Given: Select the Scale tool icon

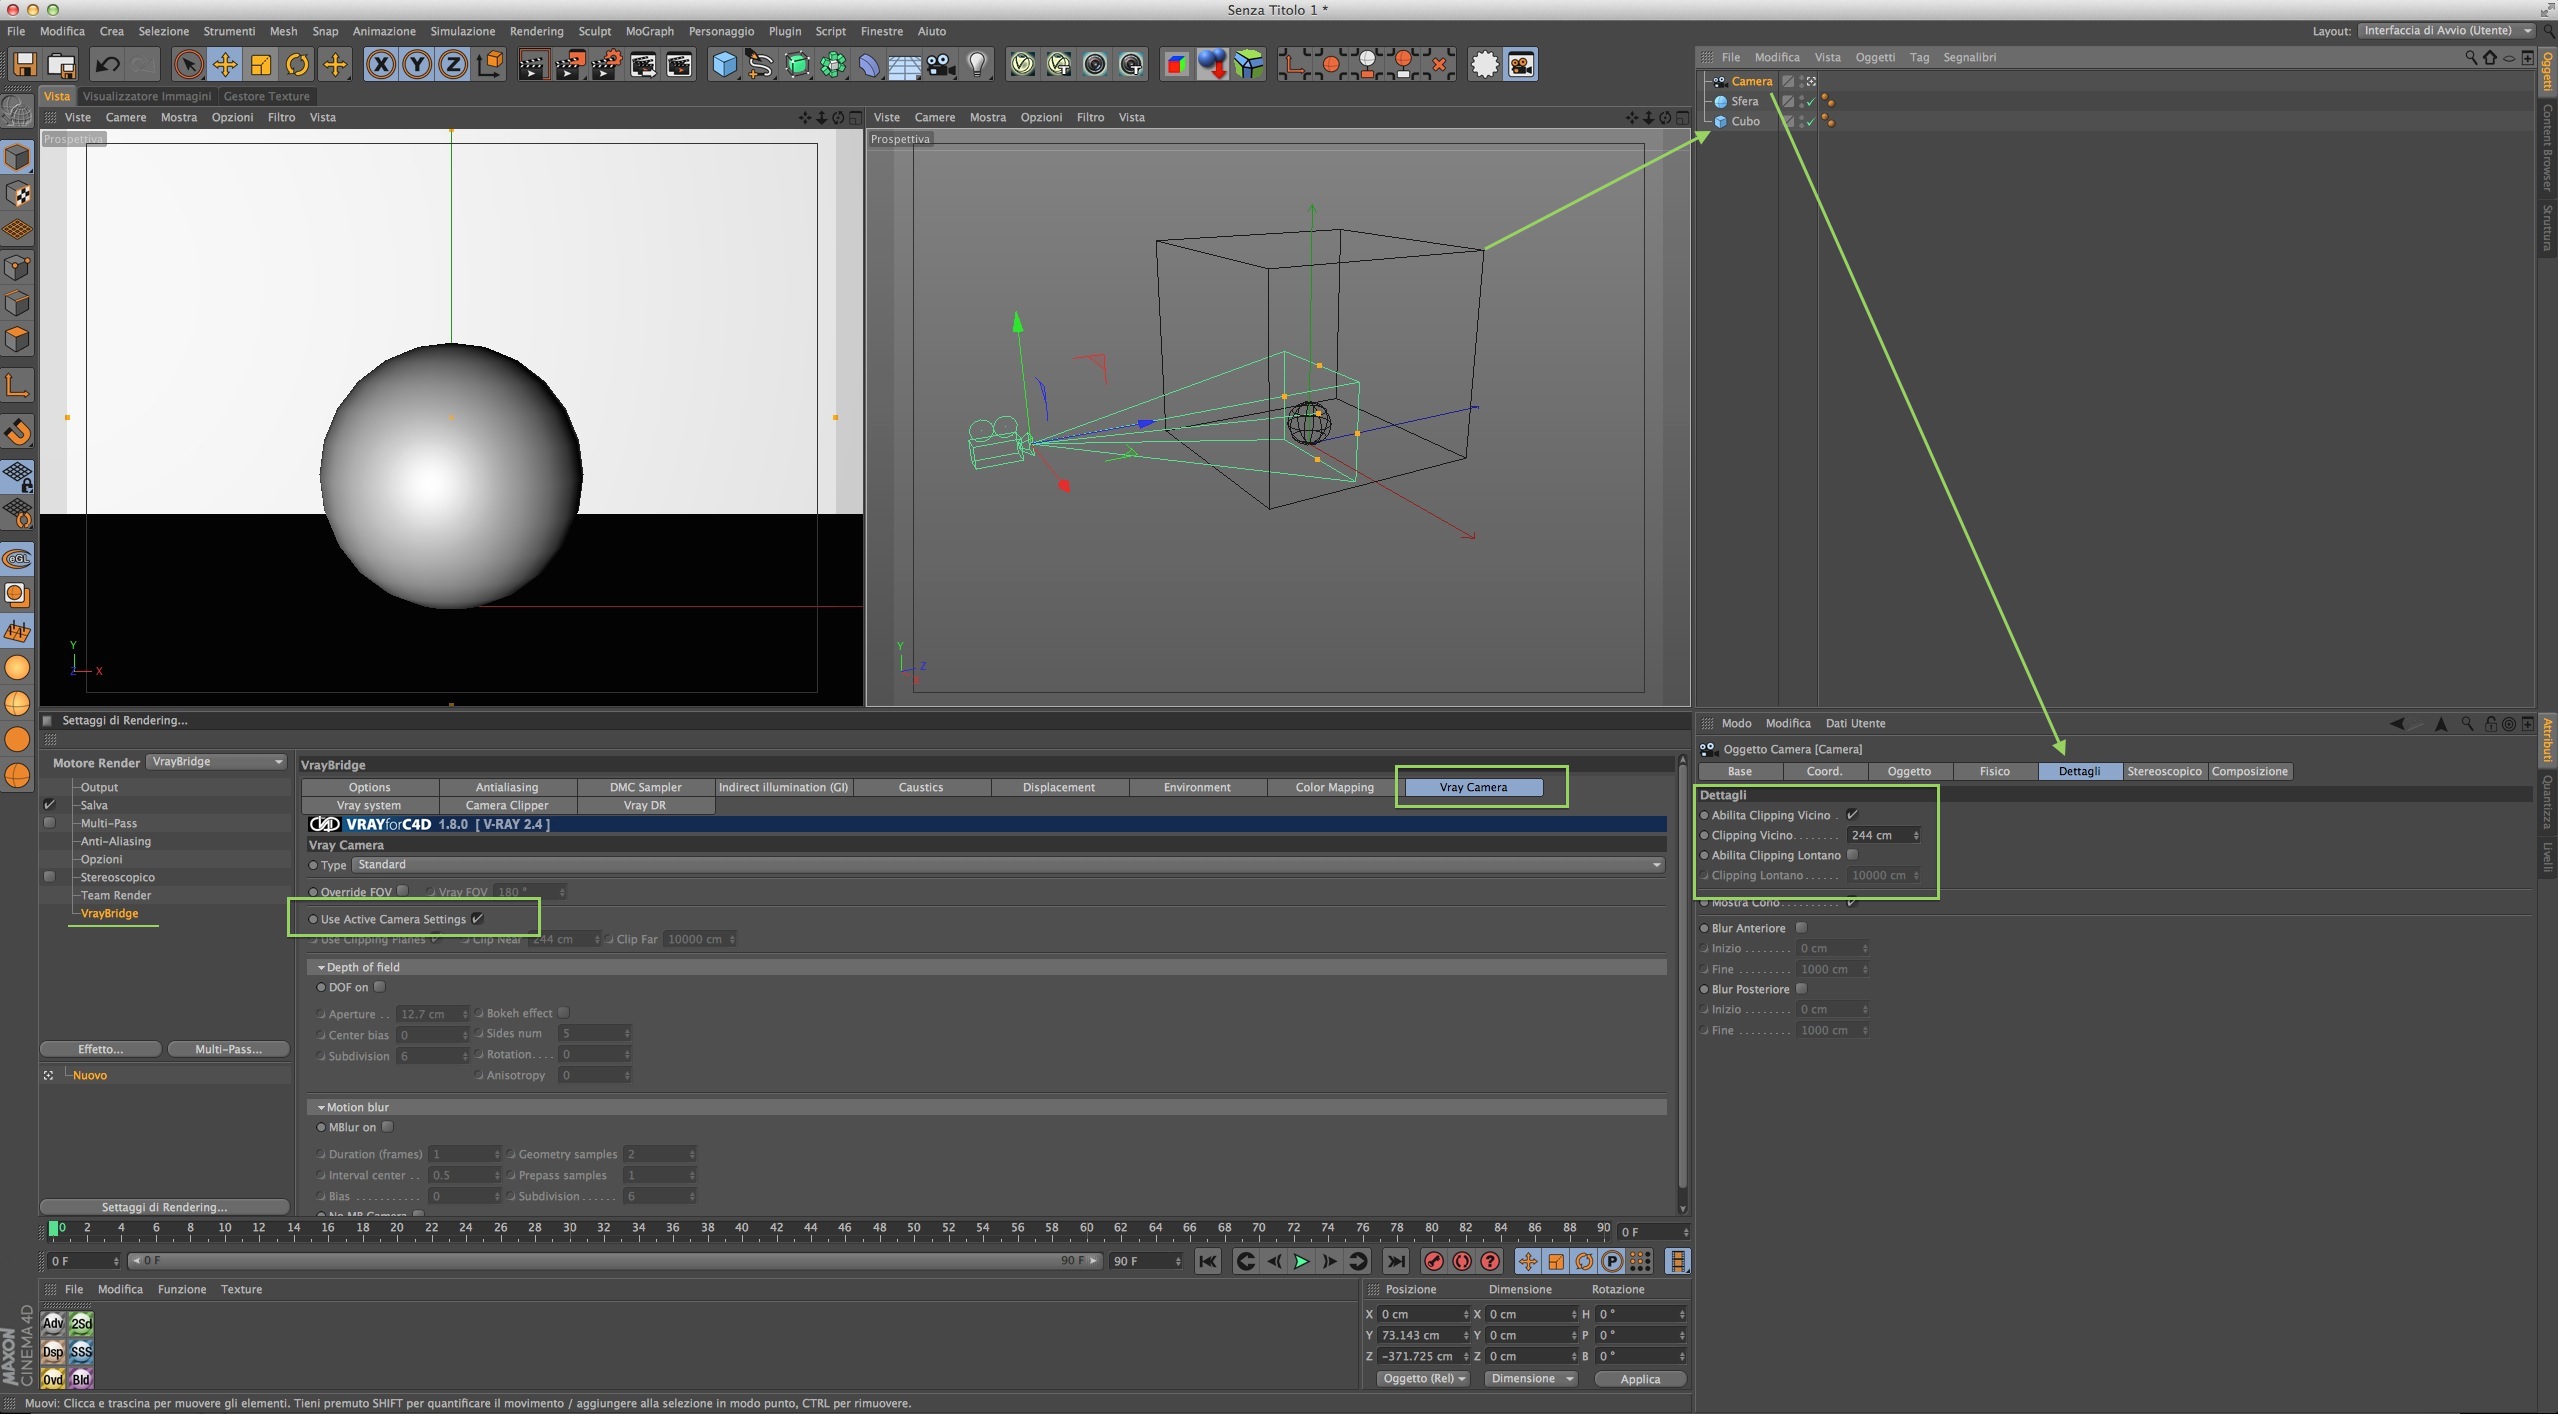Looking at the screenshot, I should point(261,65).
